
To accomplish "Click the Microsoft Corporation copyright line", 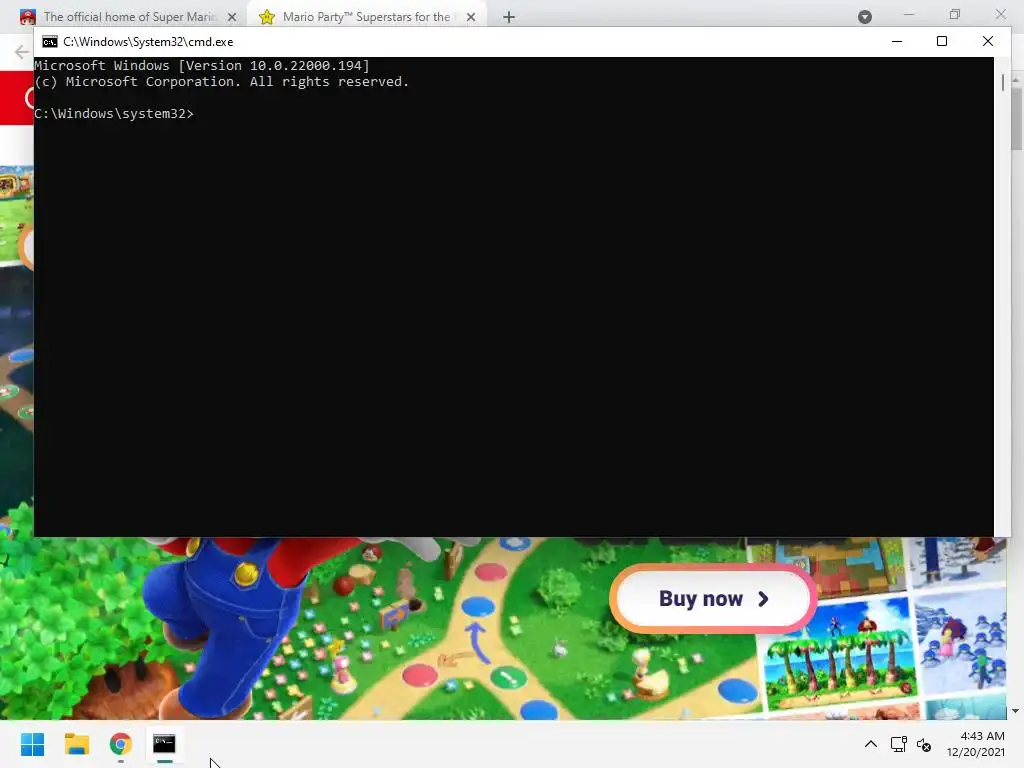I will [x=221, y=82].
